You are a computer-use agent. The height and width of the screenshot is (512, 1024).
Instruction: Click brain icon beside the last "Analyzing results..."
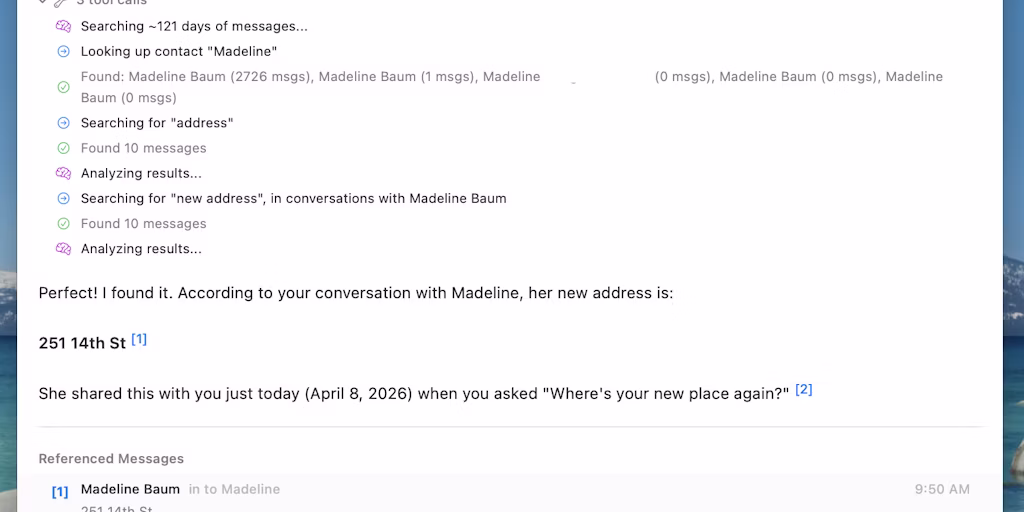point(64,249)
